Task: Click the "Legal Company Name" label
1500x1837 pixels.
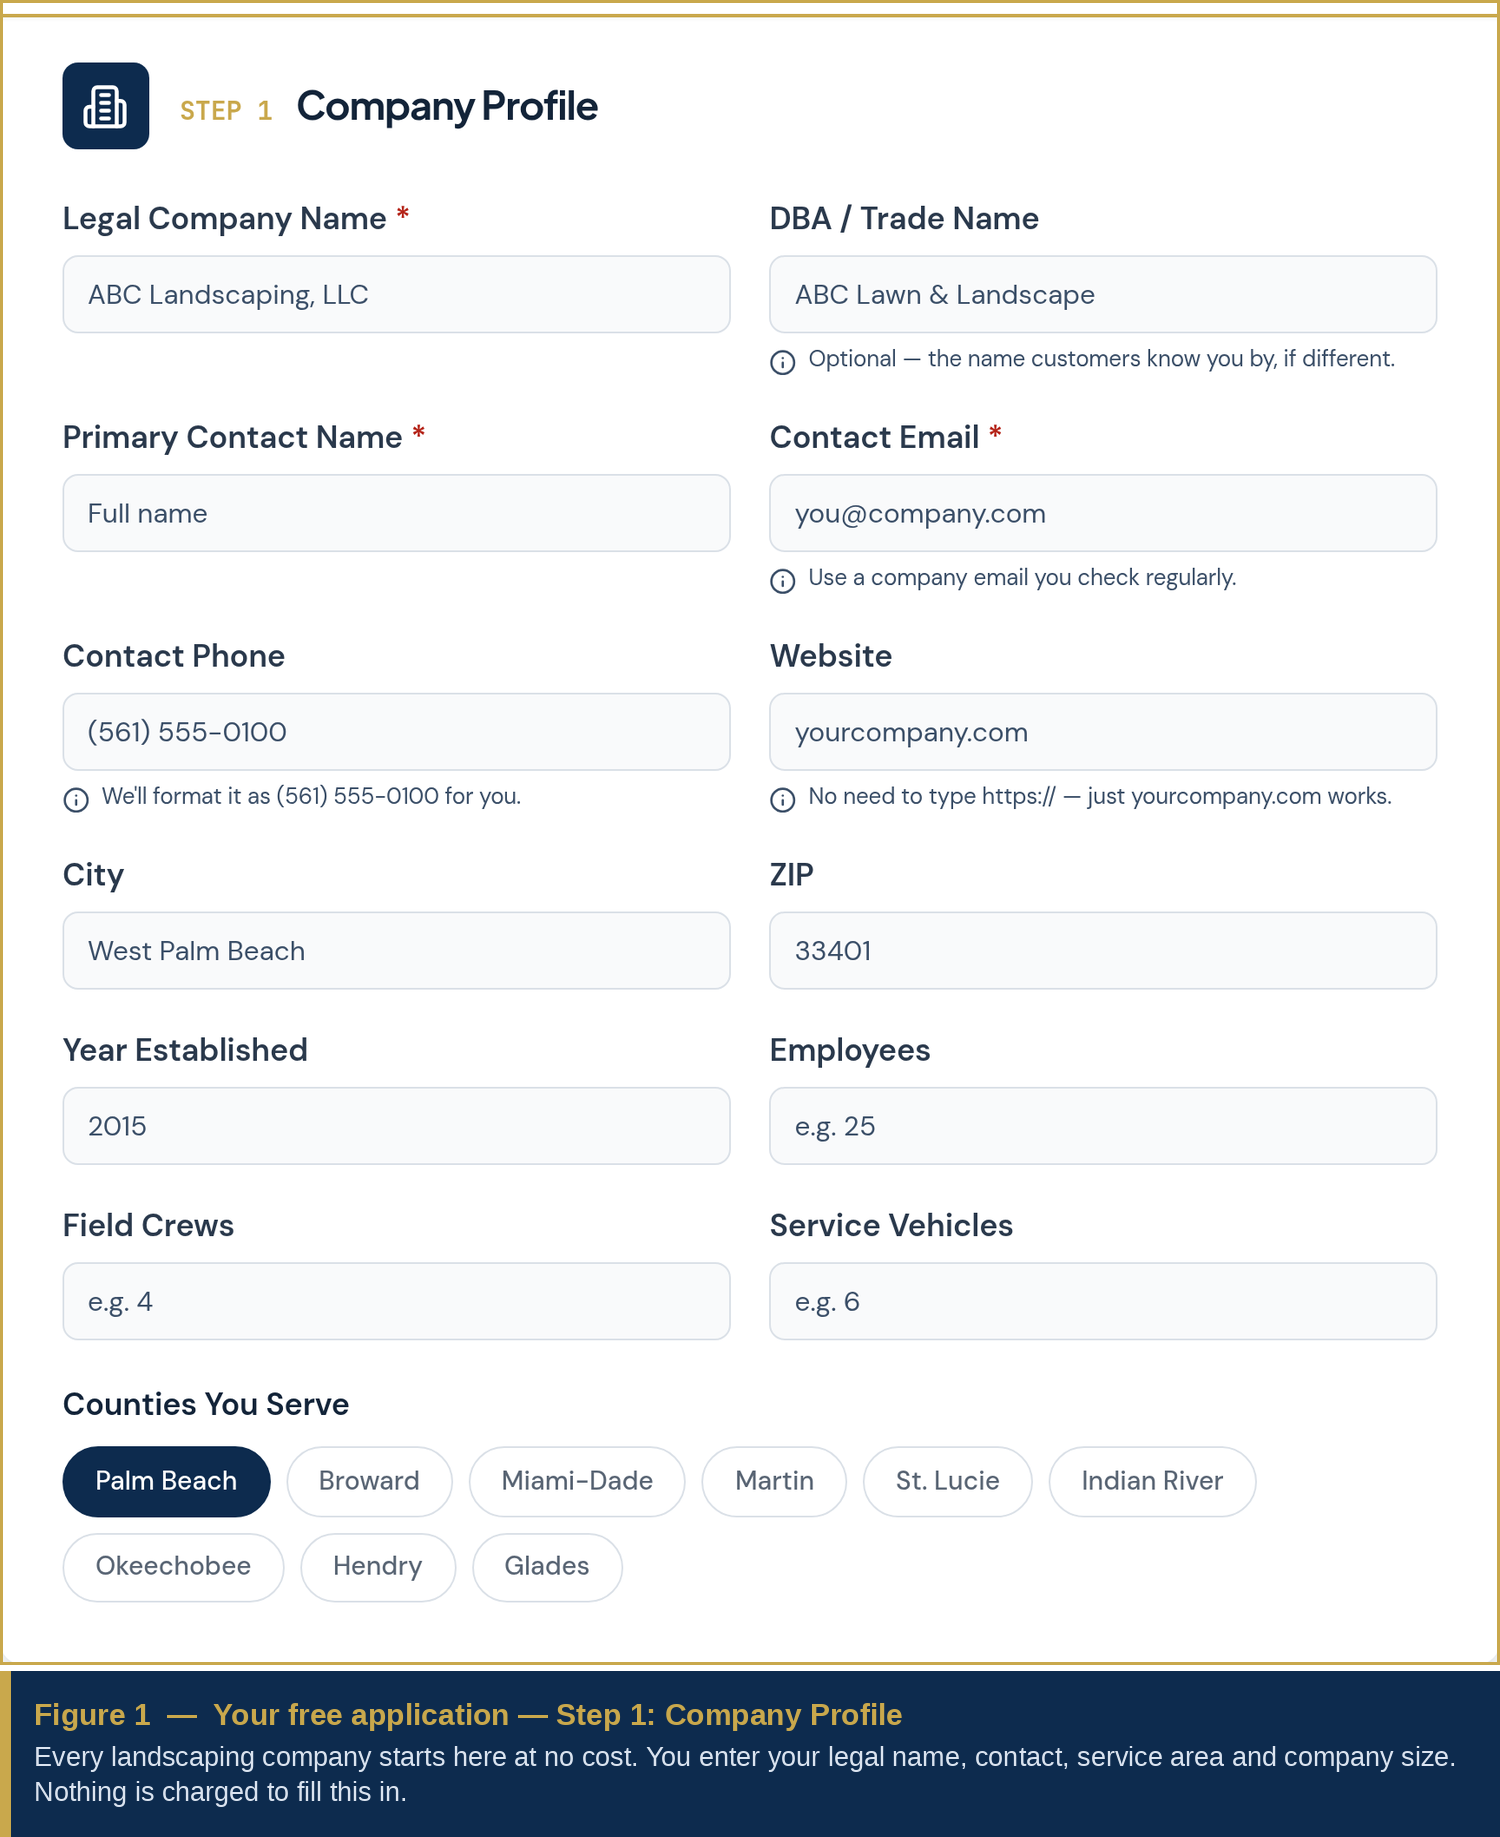Action: [225, 219]
